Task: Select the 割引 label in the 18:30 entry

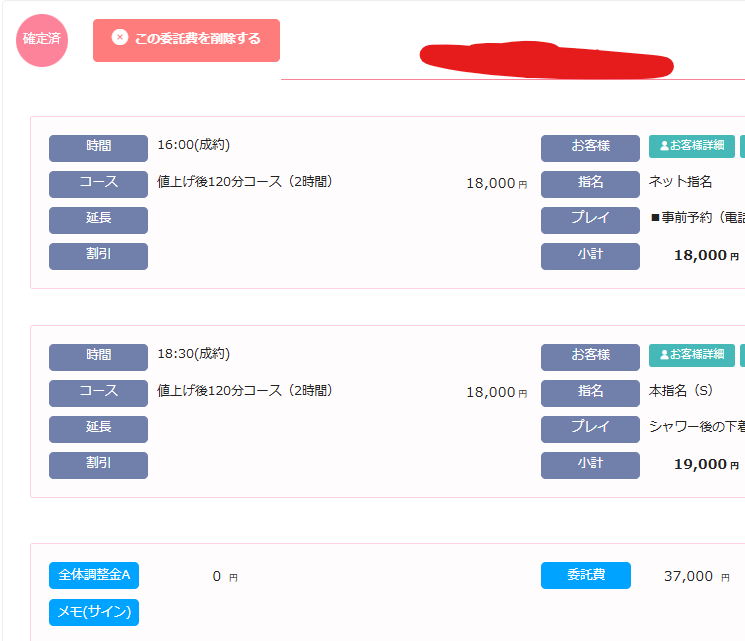Action: [98, 465]
